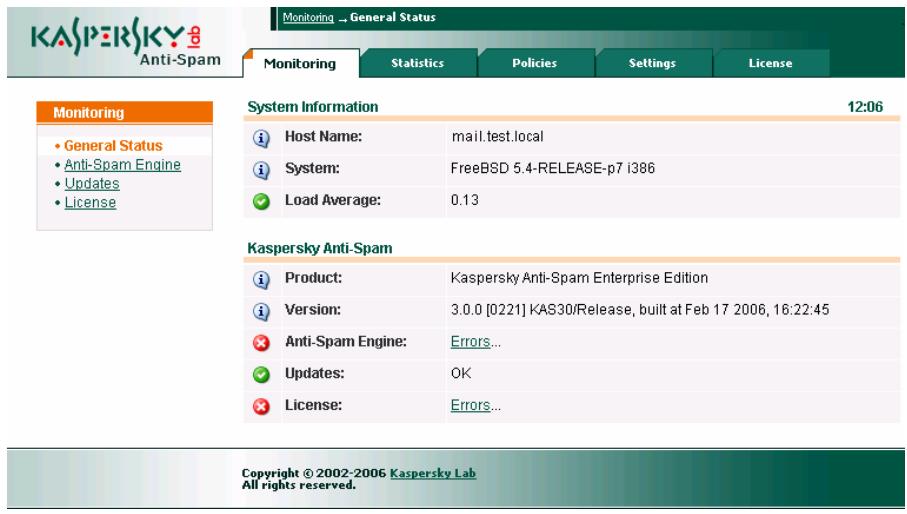Image resolution: width=907 pixels, height=514 pixels.
Task: Click the Kaspersky Anti-Spam section heading
Action: [x=320, y=248]
